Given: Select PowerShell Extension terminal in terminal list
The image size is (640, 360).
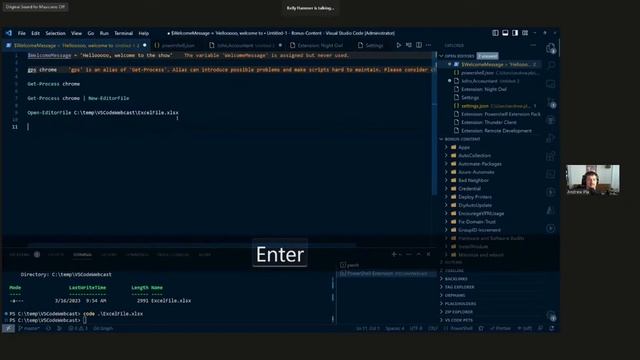Looking at the screenshot, I should tap(386, 273).
